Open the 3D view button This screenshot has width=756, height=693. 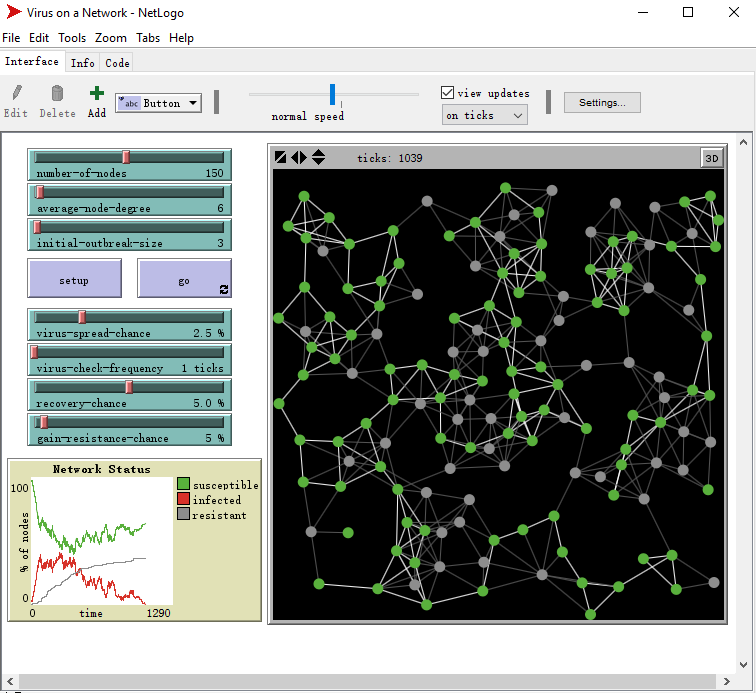[x=712, y=158]
